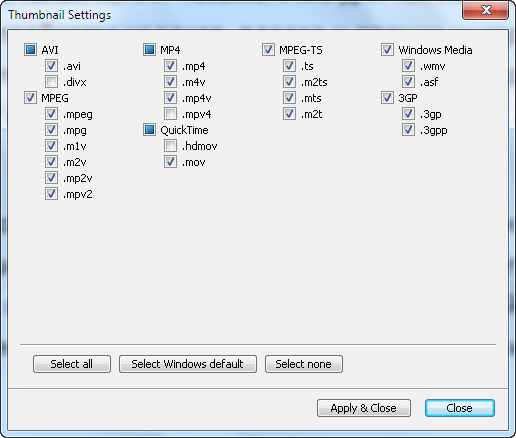The width and height of the screenshot is (516, 438).
Task: Click the Select all button
Action: [72, 364]
